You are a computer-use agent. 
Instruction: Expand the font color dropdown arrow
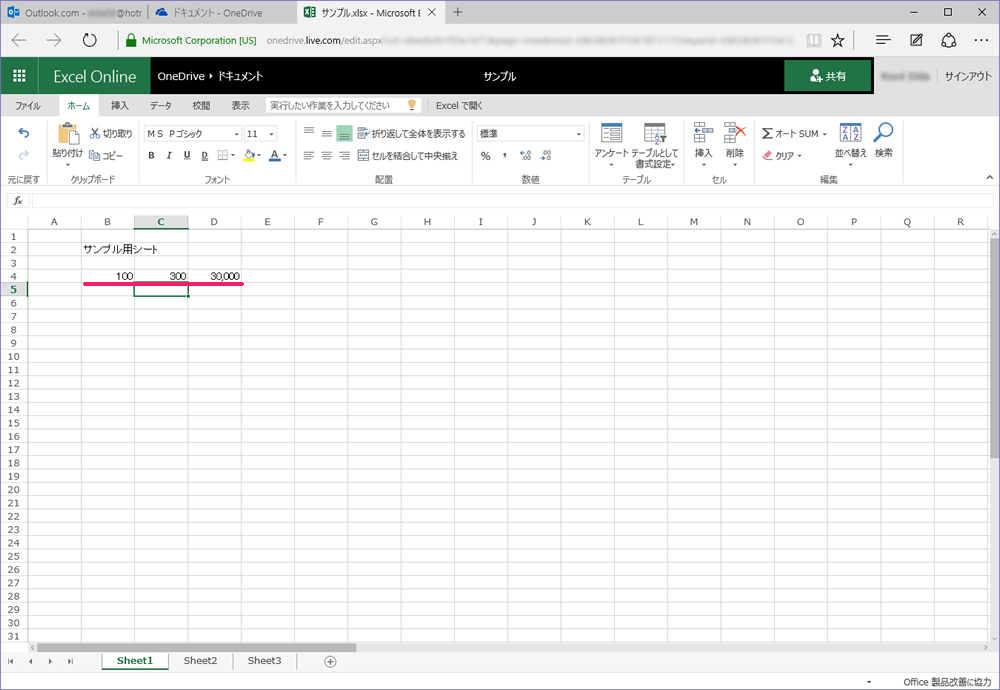(285, 155)
